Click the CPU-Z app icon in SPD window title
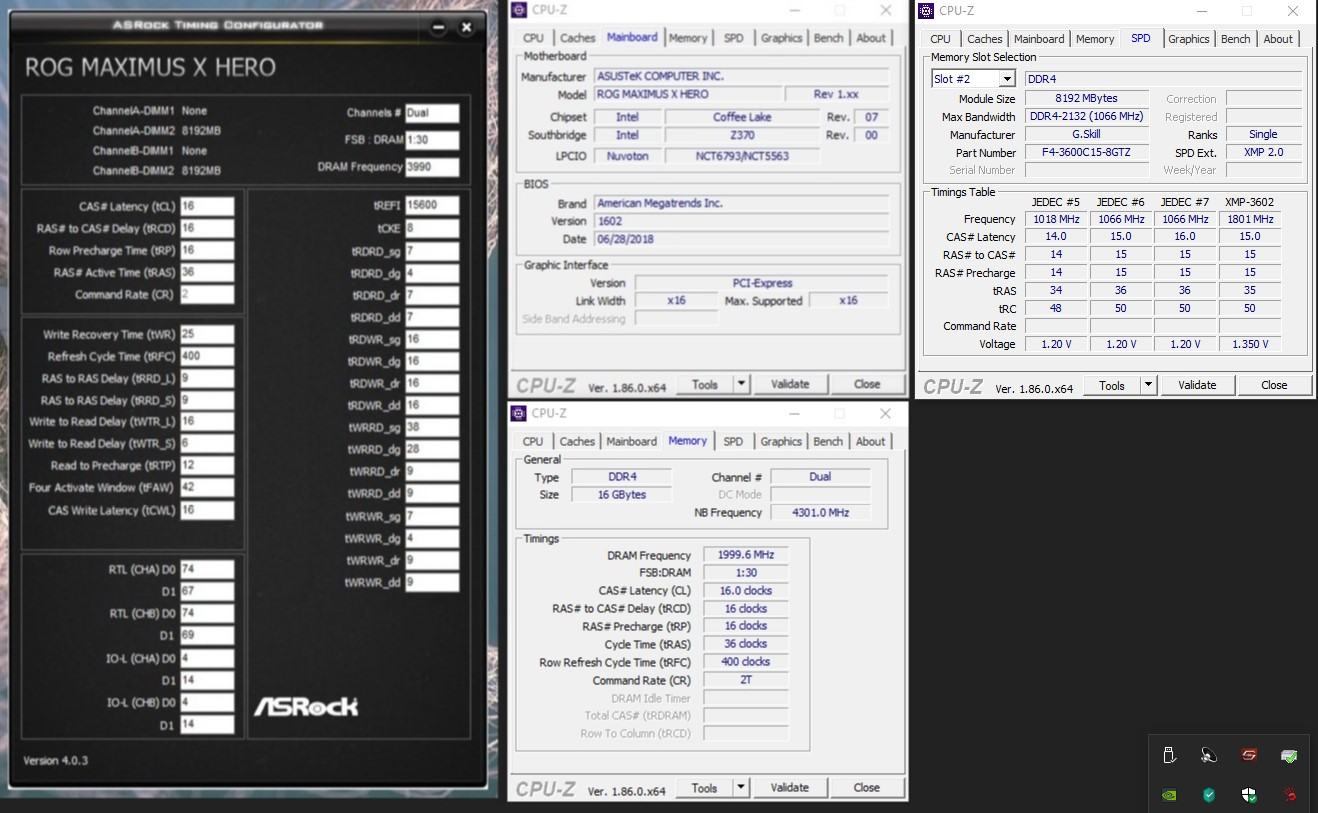1318x813 pixels. click(x=926, y=11)
